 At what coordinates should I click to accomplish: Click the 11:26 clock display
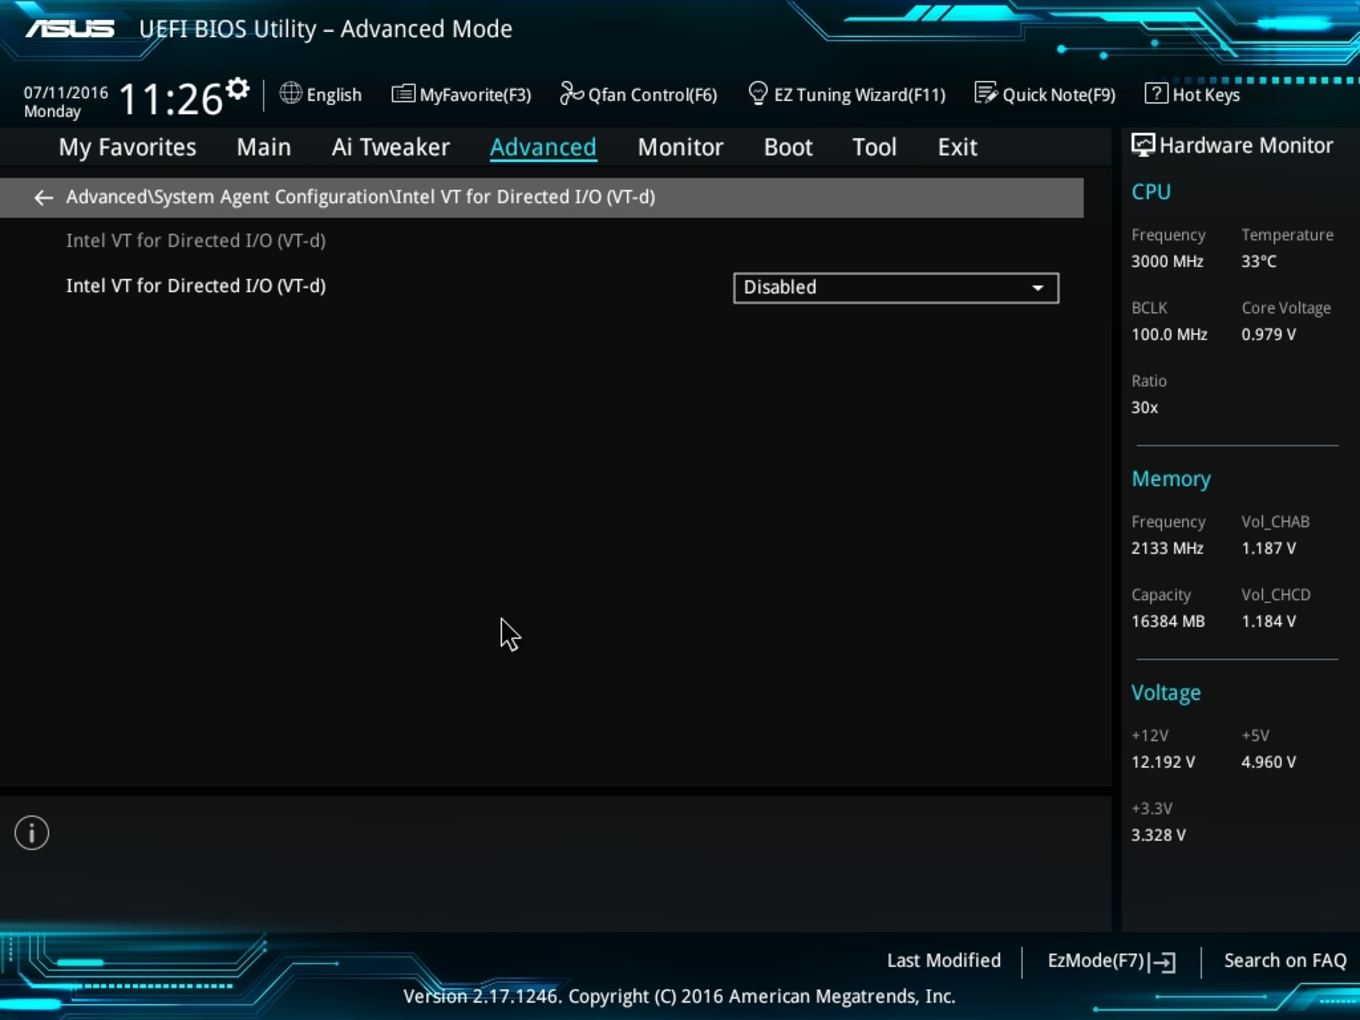[x=170, y=100]
